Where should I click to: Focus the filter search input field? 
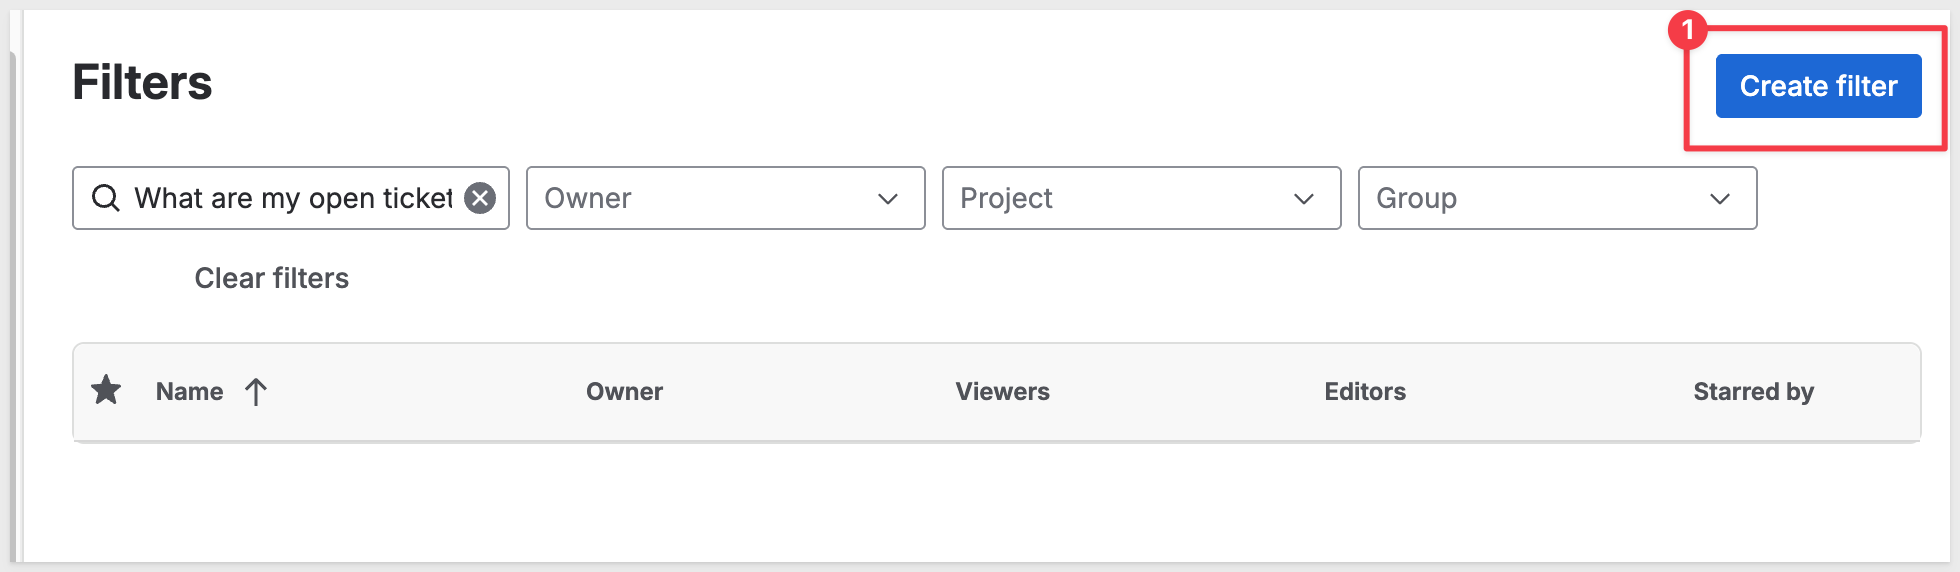coord(292,198)
